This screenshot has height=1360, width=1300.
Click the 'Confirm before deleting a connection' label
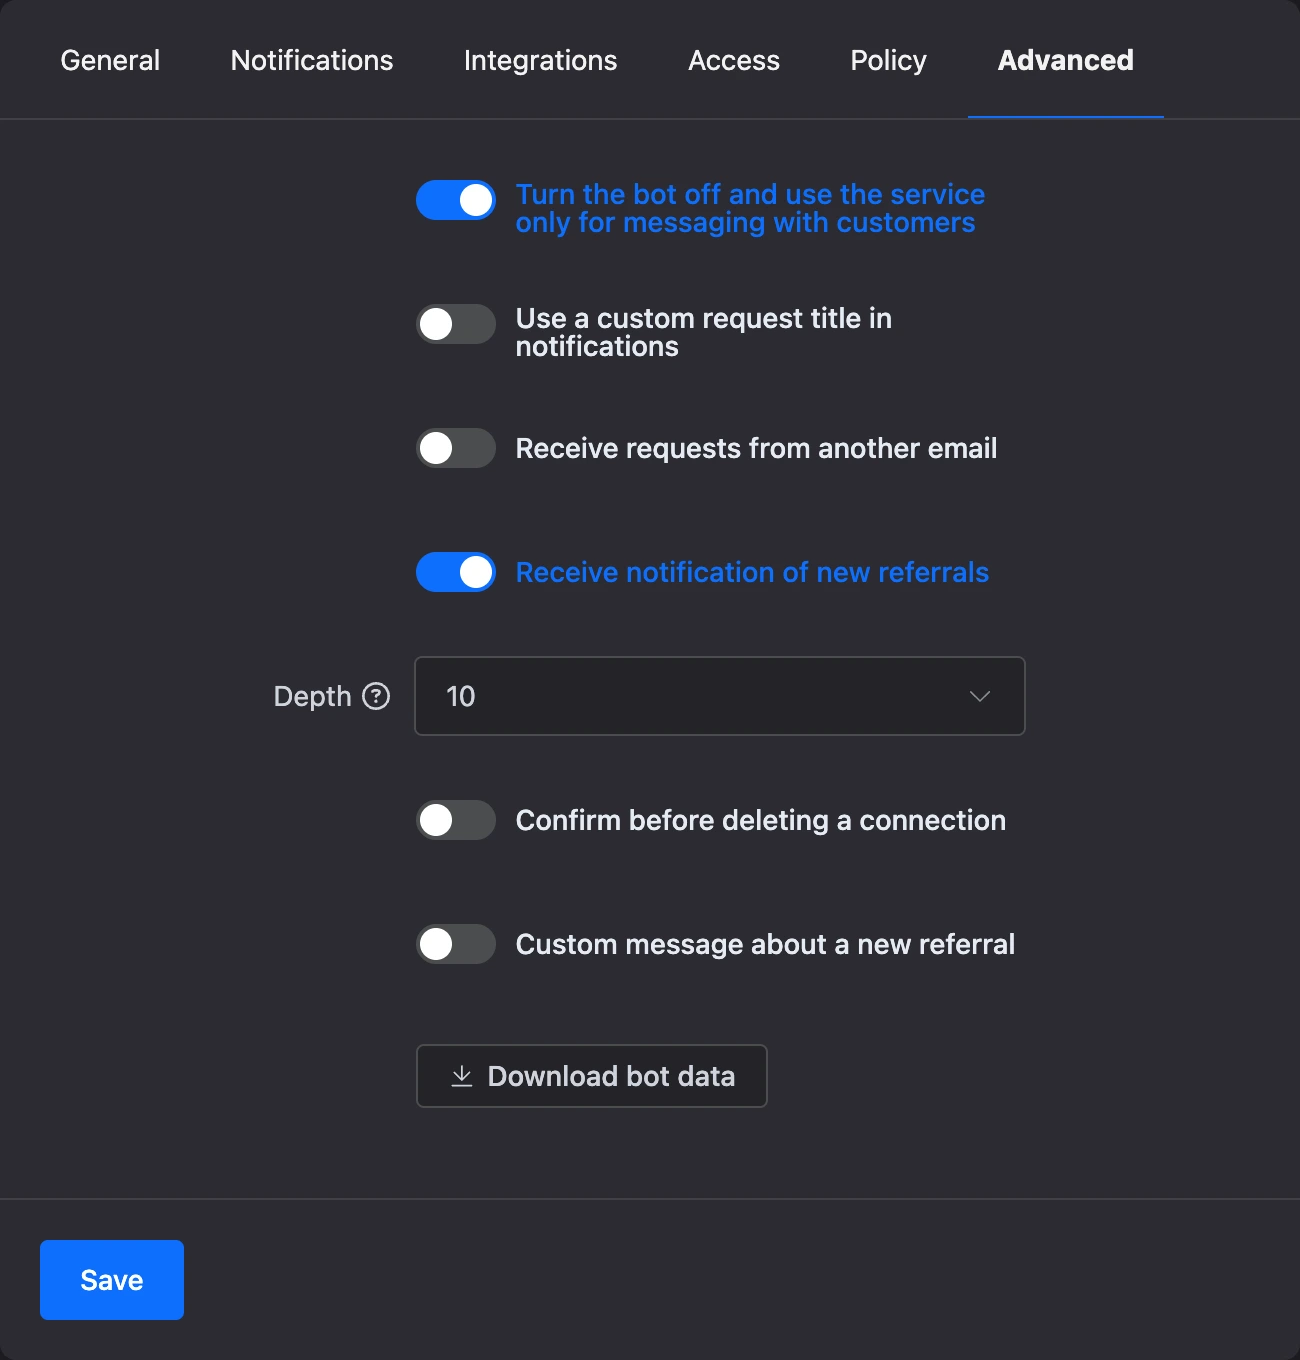(x=761, y=820)
